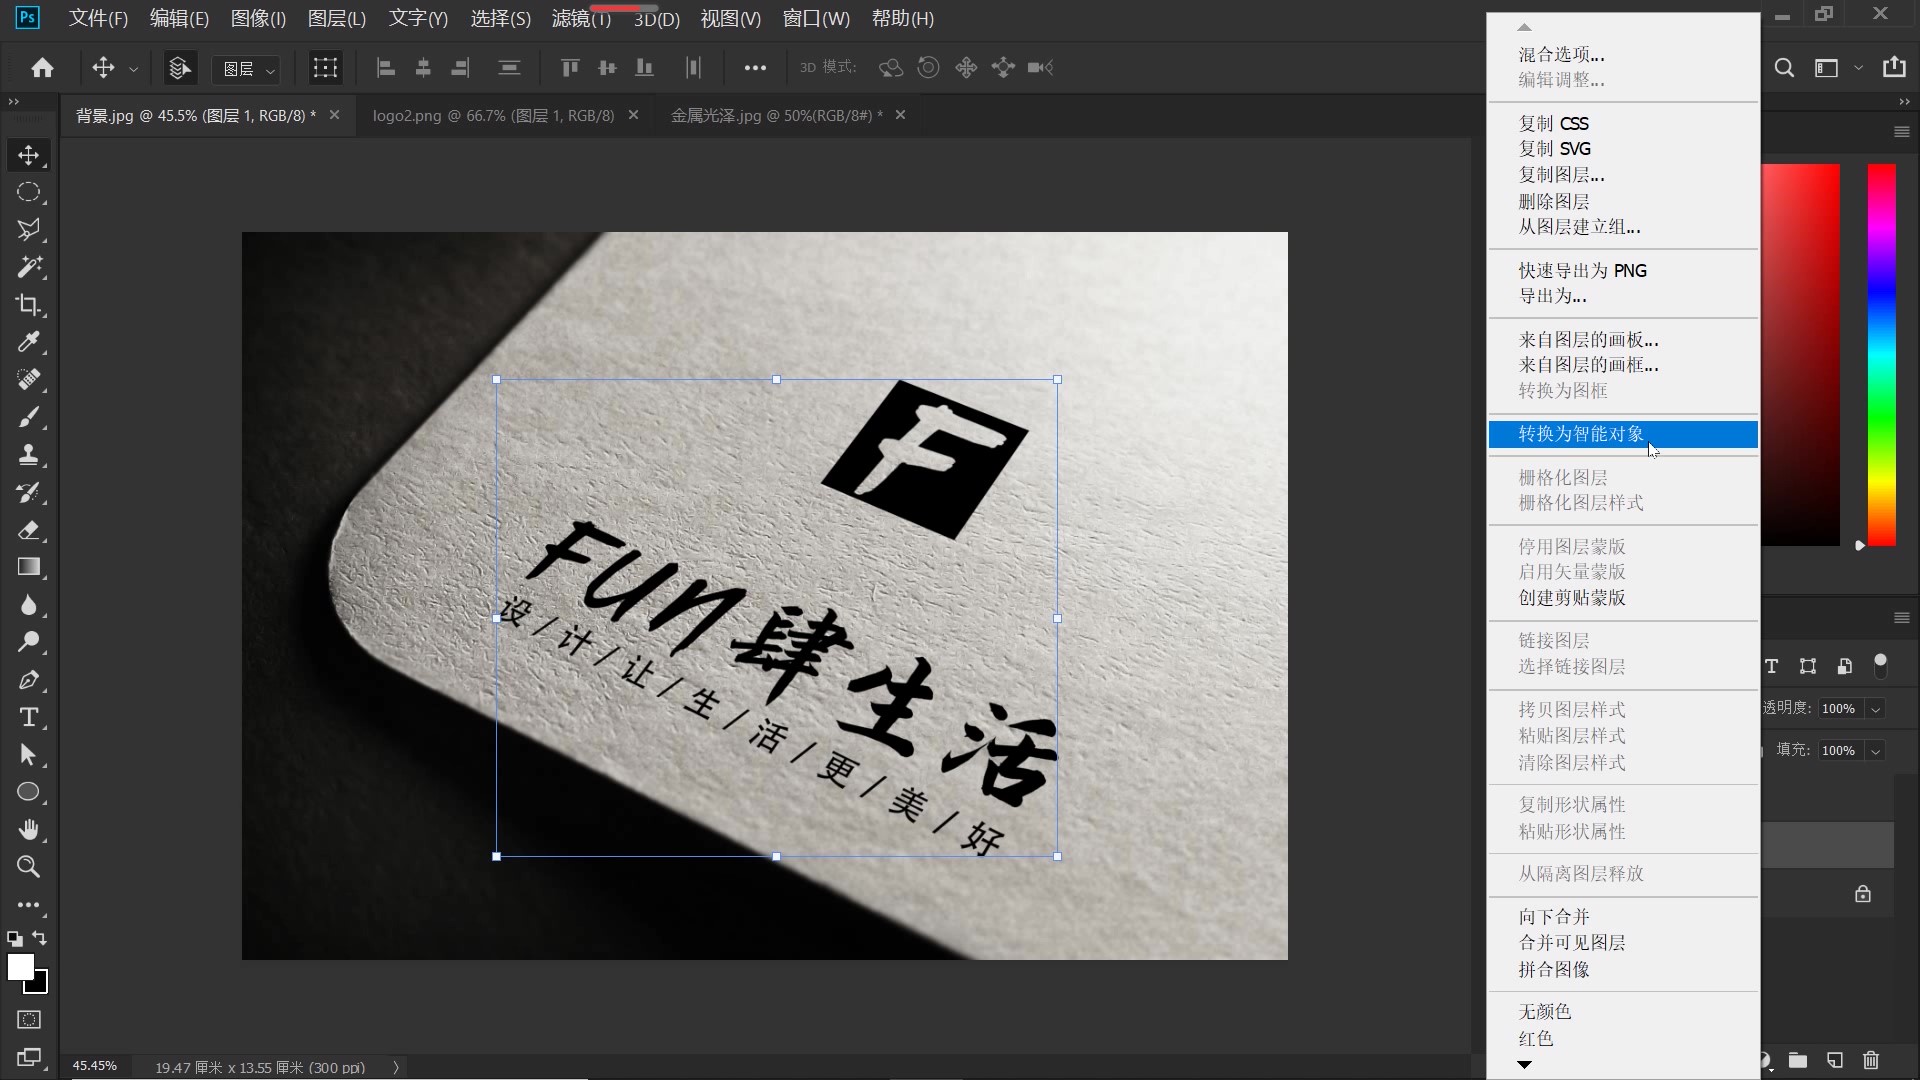Click the 45.45% zoom field at bottom left
The image size is (1920, 1080).
point(94,1066)
